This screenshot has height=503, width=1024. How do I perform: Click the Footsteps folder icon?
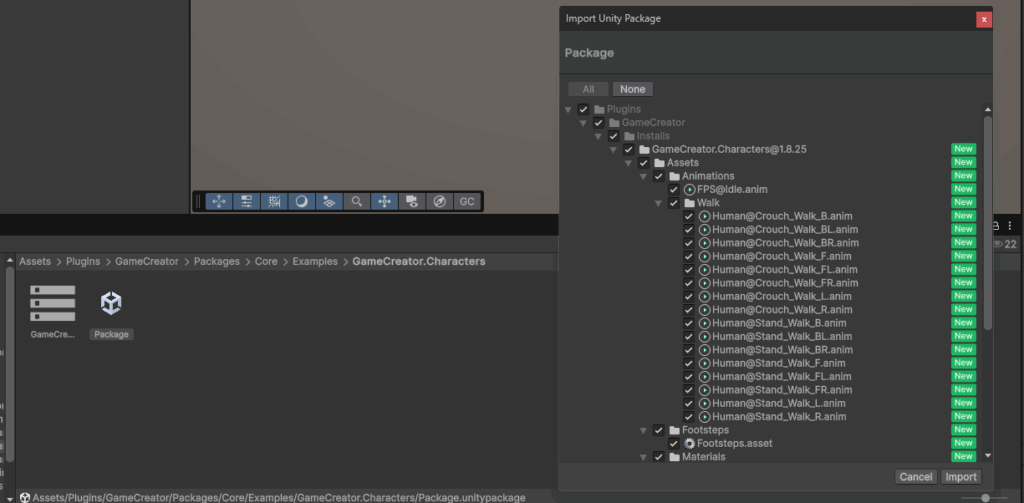[x=675, y=430]
